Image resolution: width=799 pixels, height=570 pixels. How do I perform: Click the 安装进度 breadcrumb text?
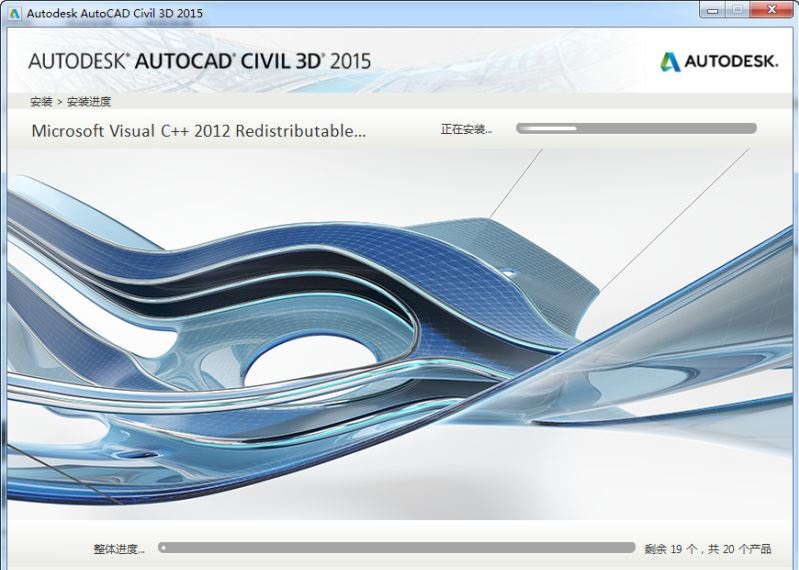coord(89,101)
